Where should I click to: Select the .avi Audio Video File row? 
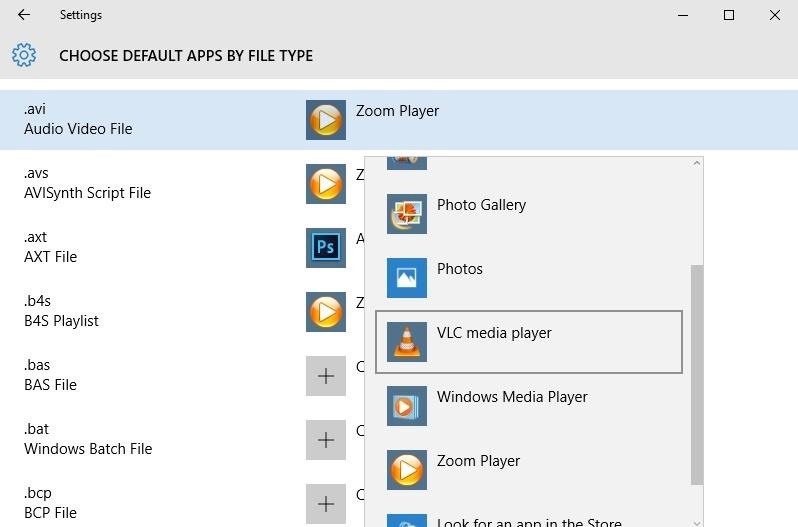point(399,120)
